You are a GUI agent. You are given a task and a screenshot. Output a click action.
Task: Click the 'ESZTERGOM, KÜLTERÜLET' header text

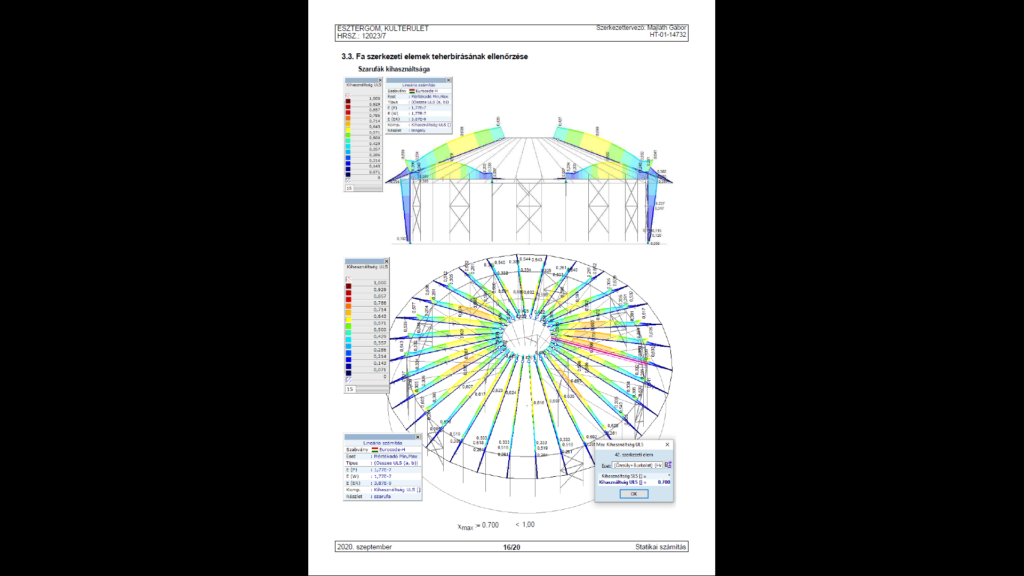point(383,29)
